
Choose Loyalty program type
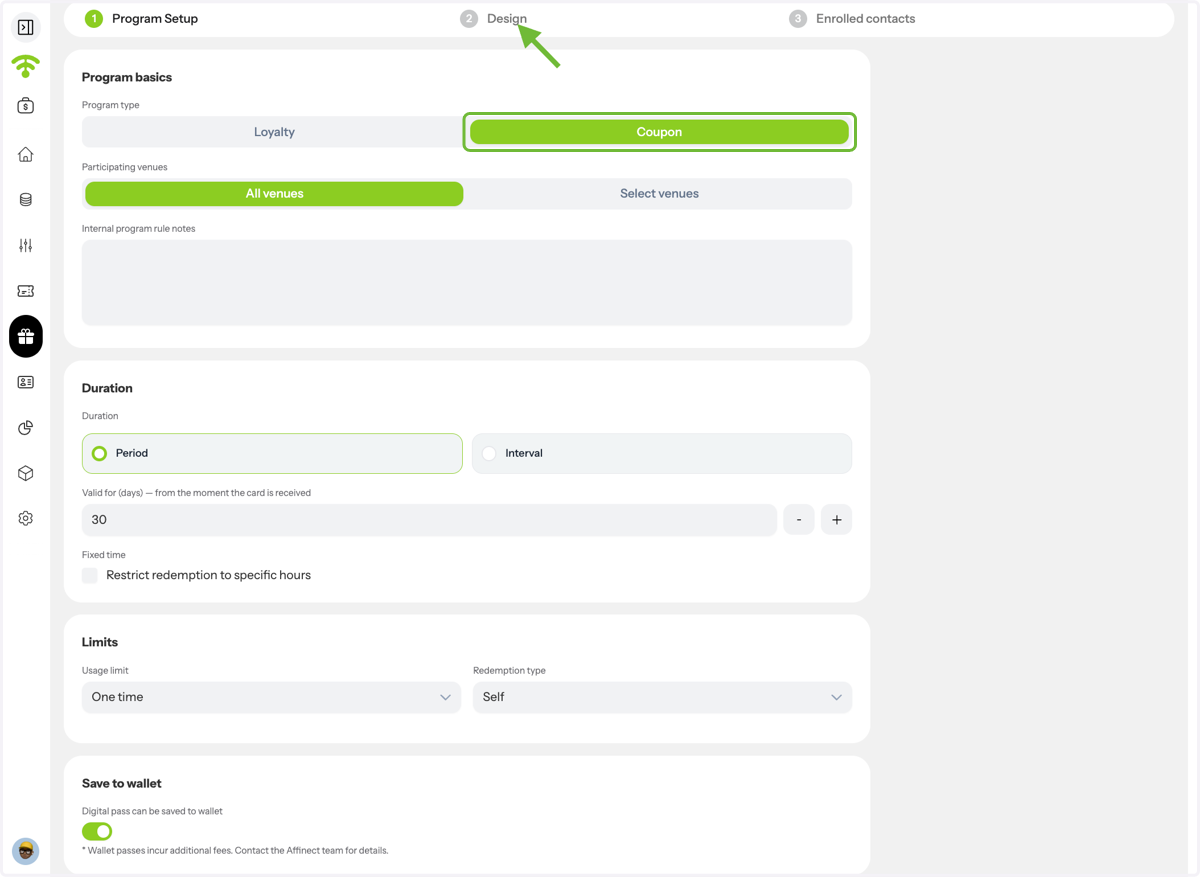[x=274, y=132]
